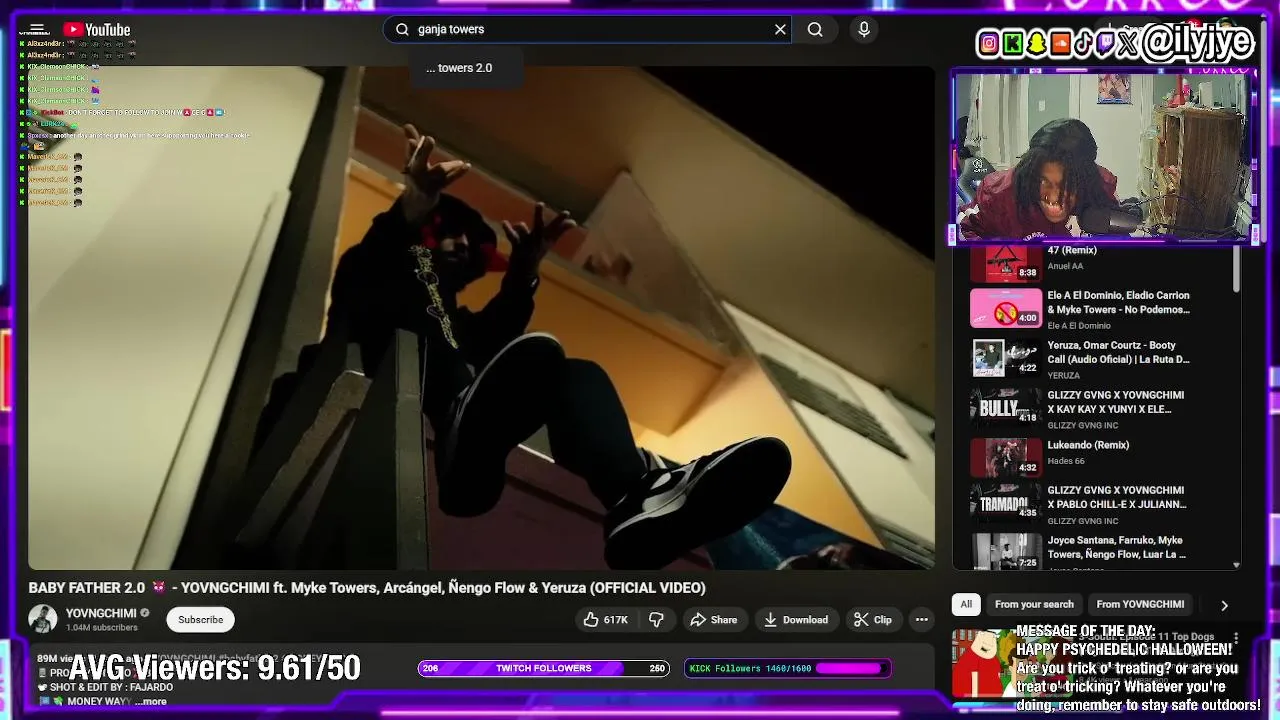Open 'Lukeando (Remix)' thumbnail 4:32

pyautogui.click(x=1006, y=458)
